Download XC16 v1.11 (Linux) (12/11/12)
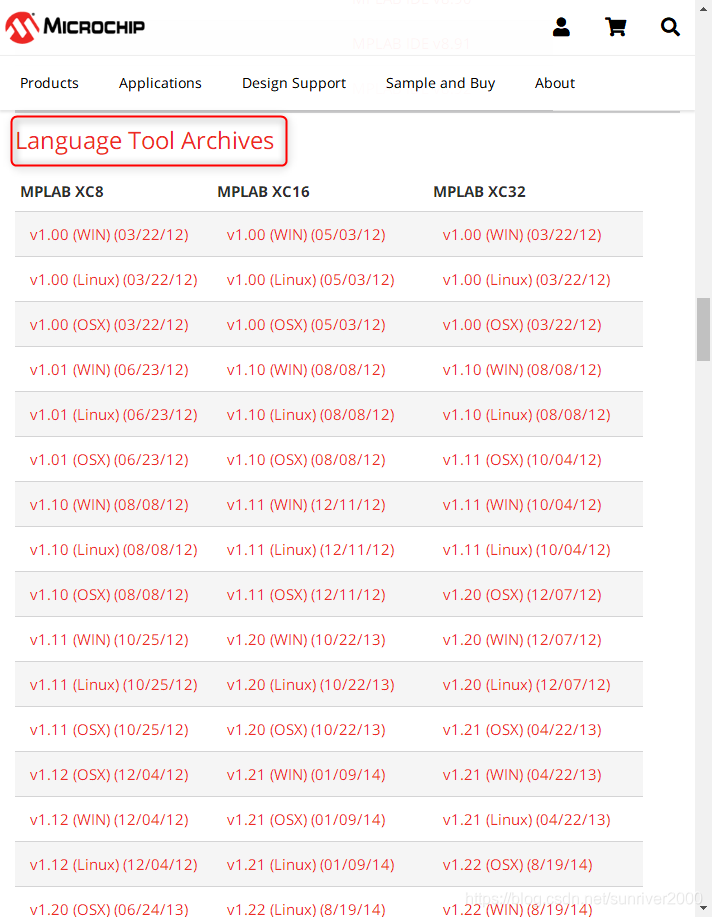Image resolution: width=712 pixels, height=917 pixels. (311, 550)
